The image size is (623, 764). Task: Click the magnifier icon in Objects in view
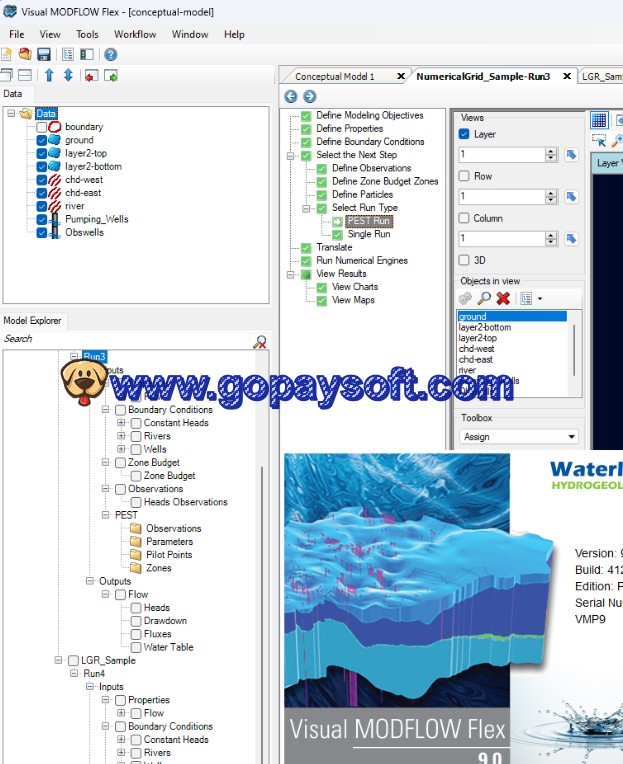click(x=484, y=298)
